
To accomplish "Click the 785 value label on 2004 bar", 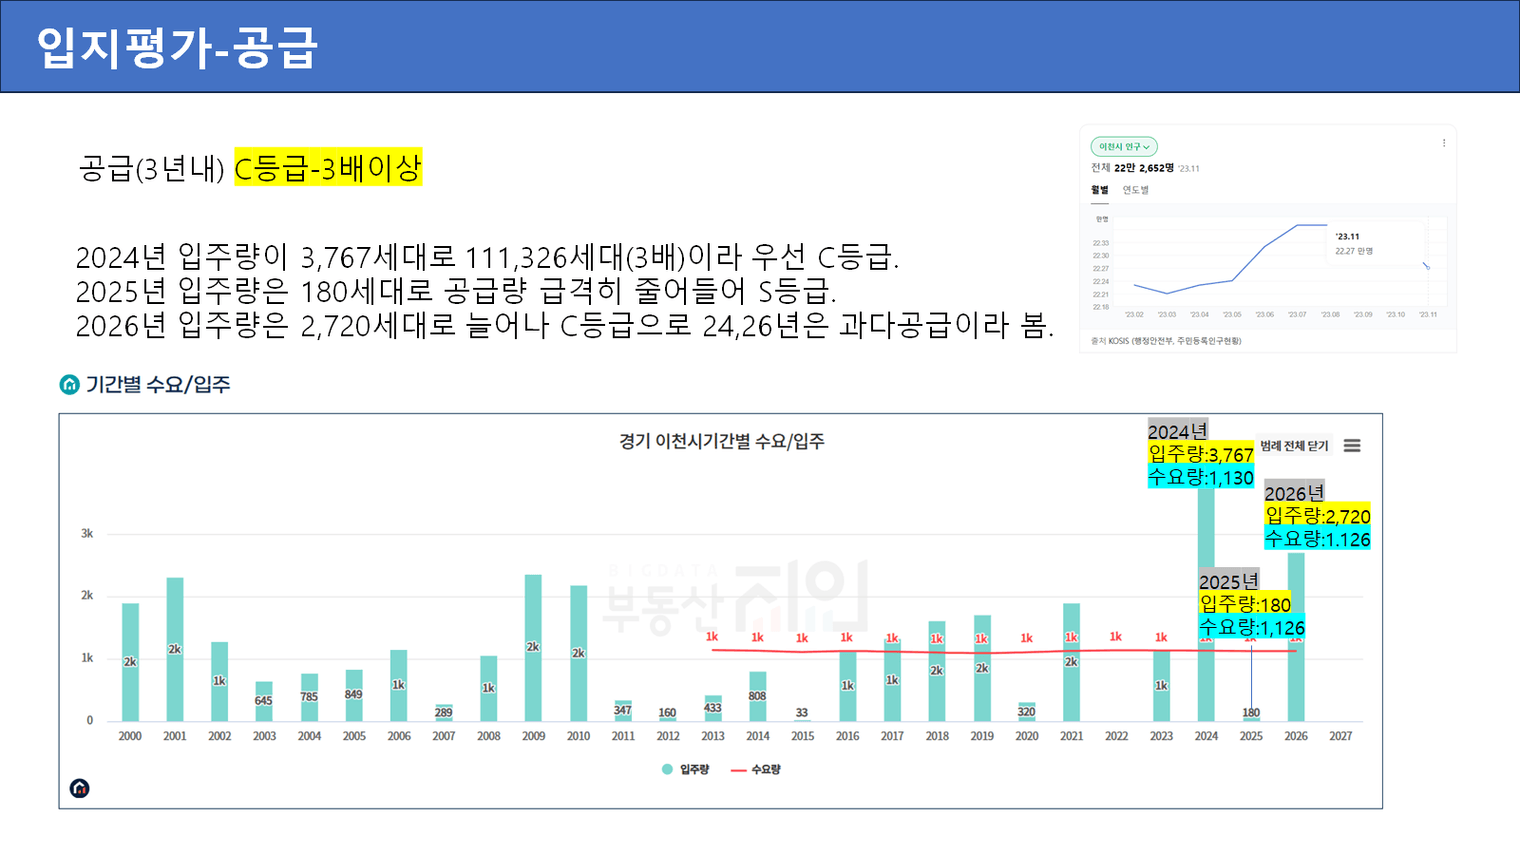I will [309, 697].
